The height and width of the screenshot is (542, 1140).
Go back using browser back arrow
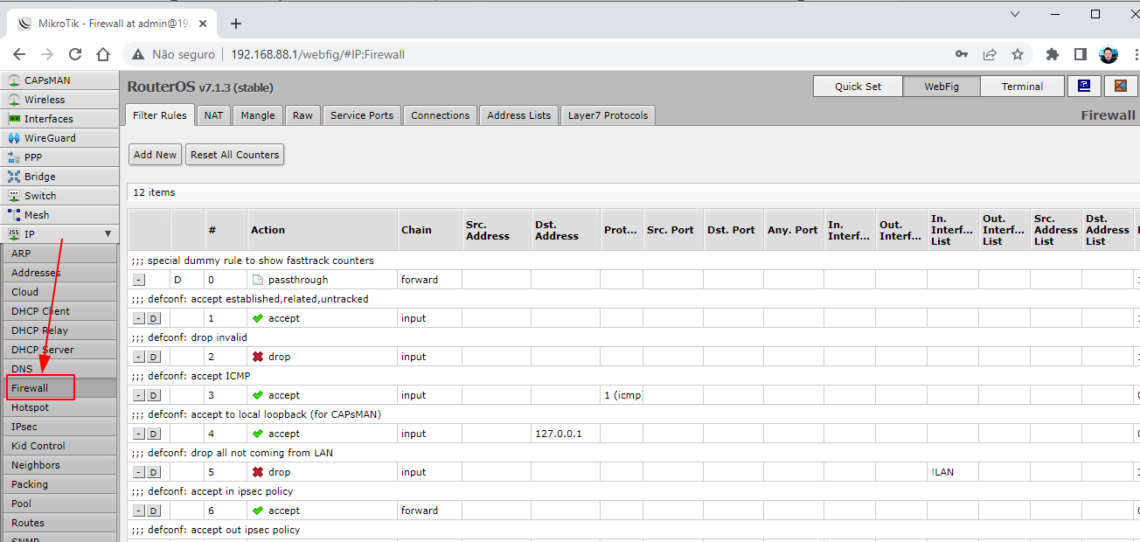click(x=20, y=54)
